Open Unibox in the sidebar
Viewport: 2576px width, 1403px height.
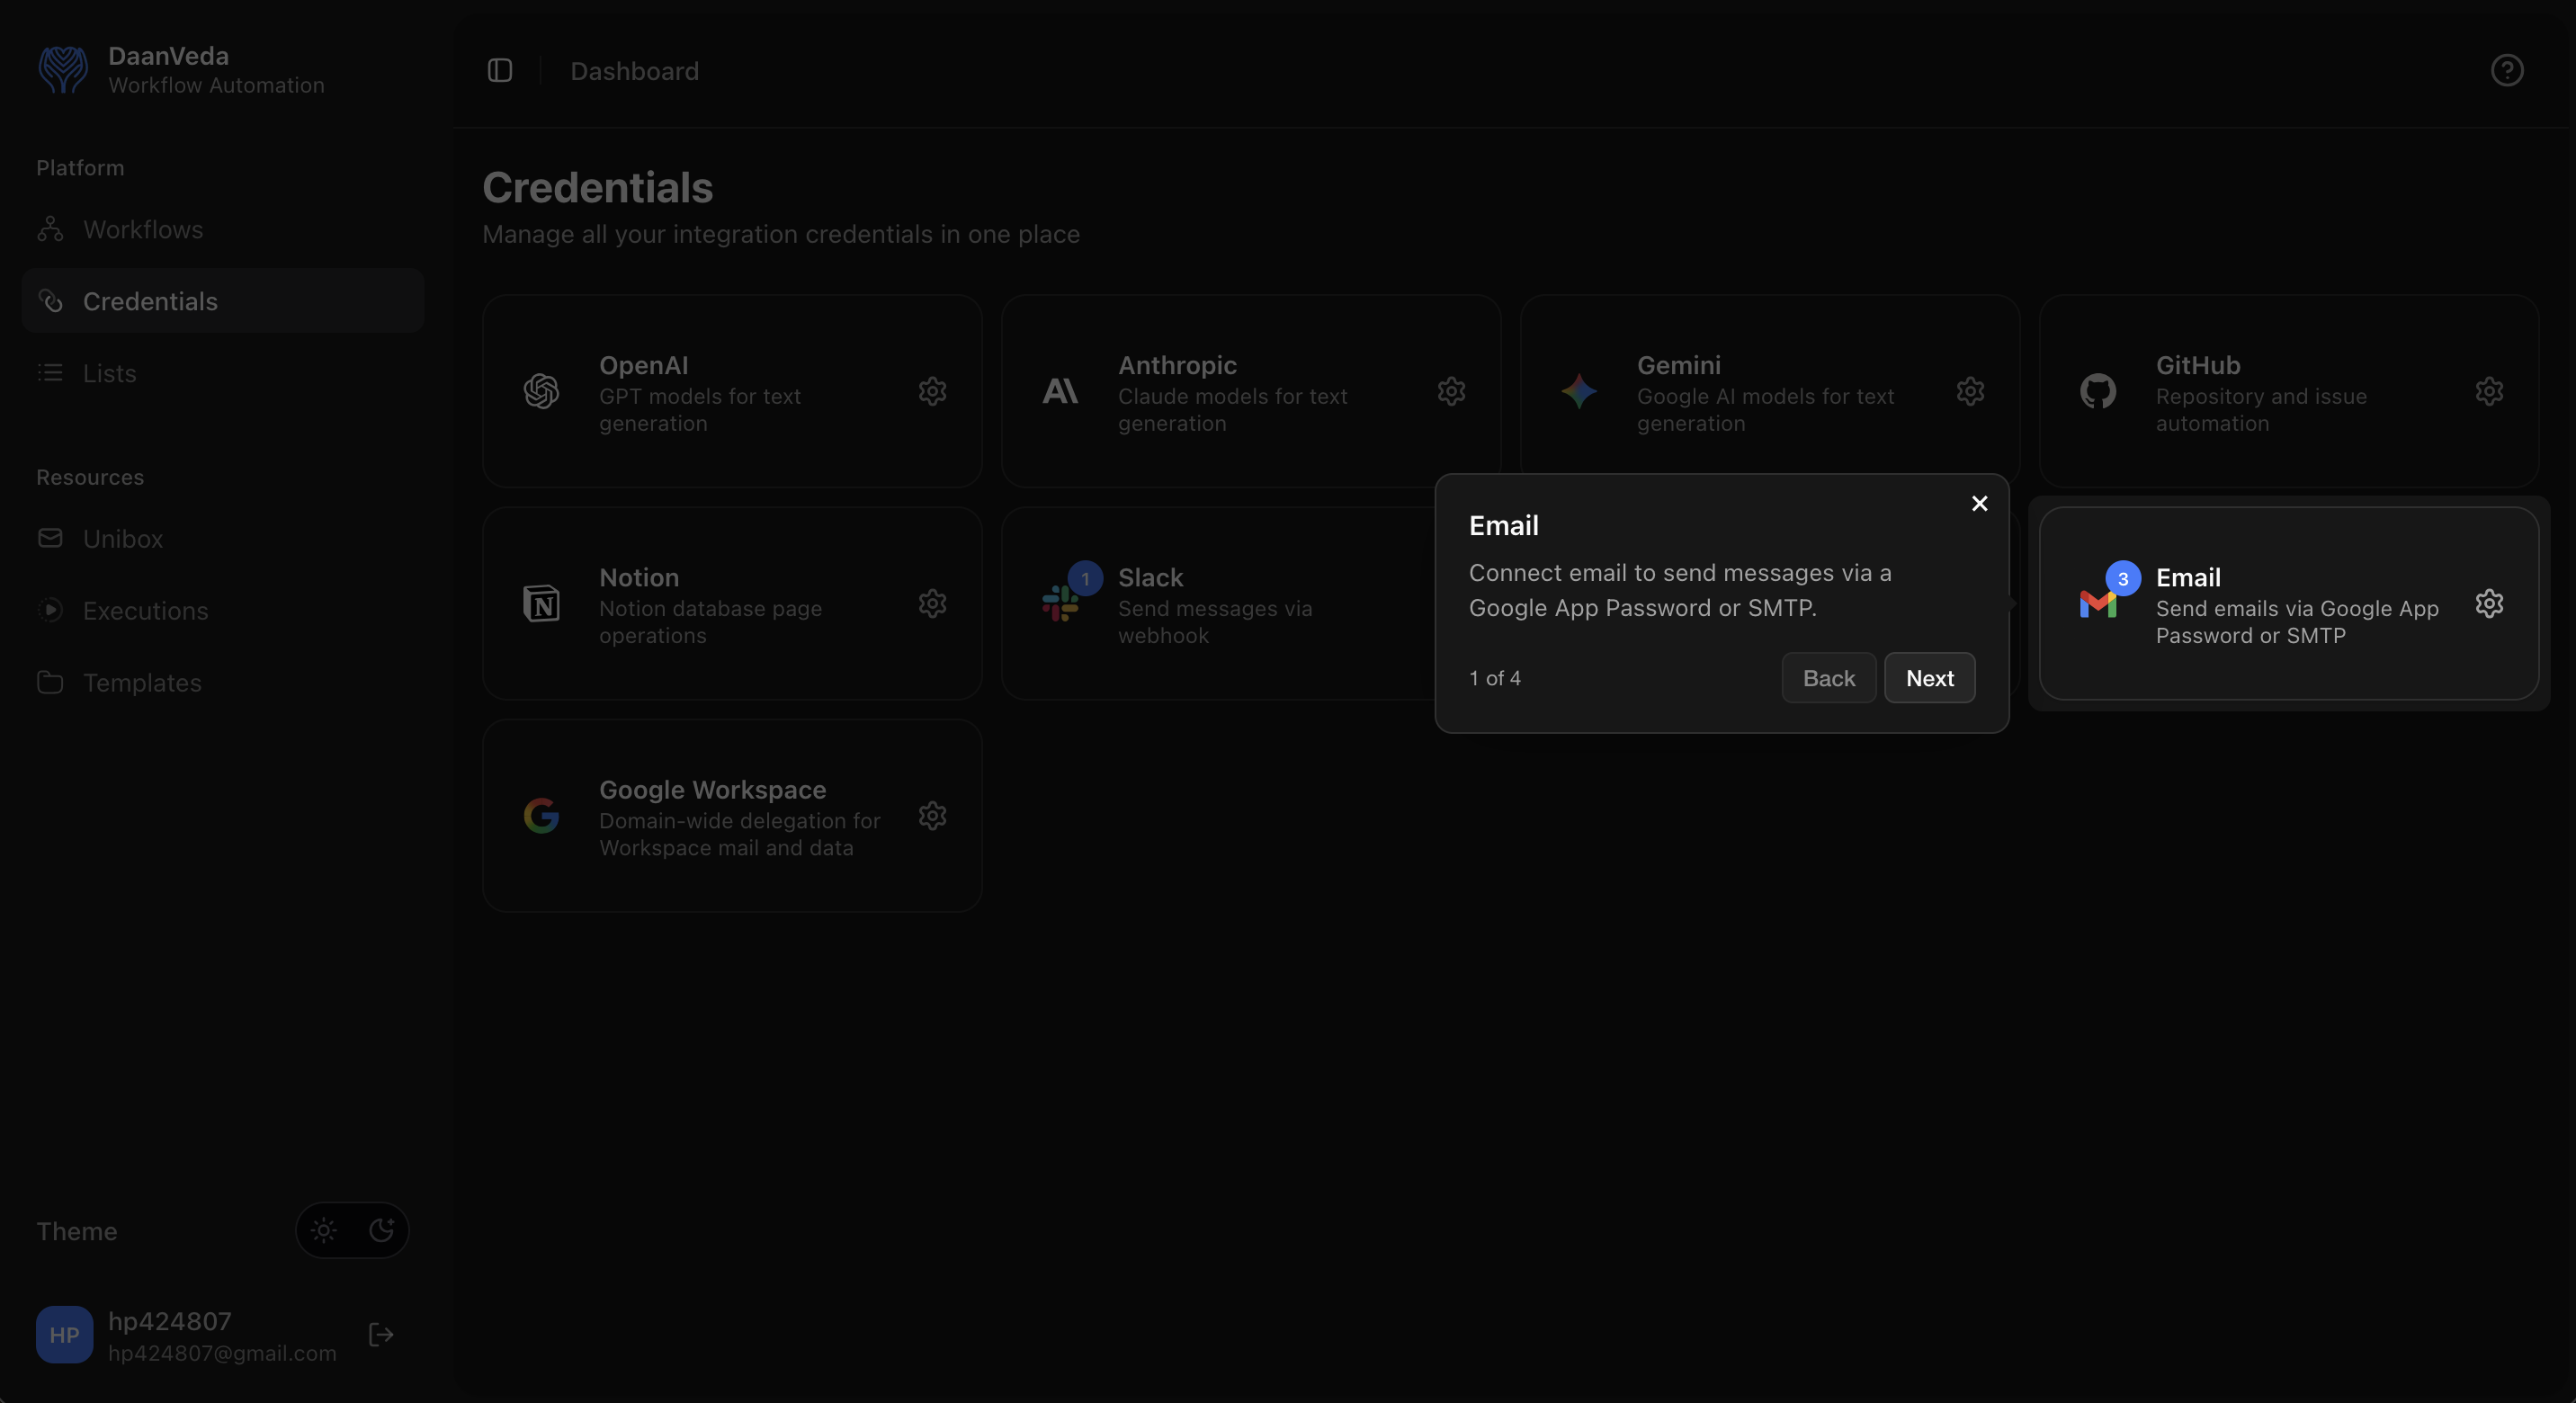click(222, 538)
